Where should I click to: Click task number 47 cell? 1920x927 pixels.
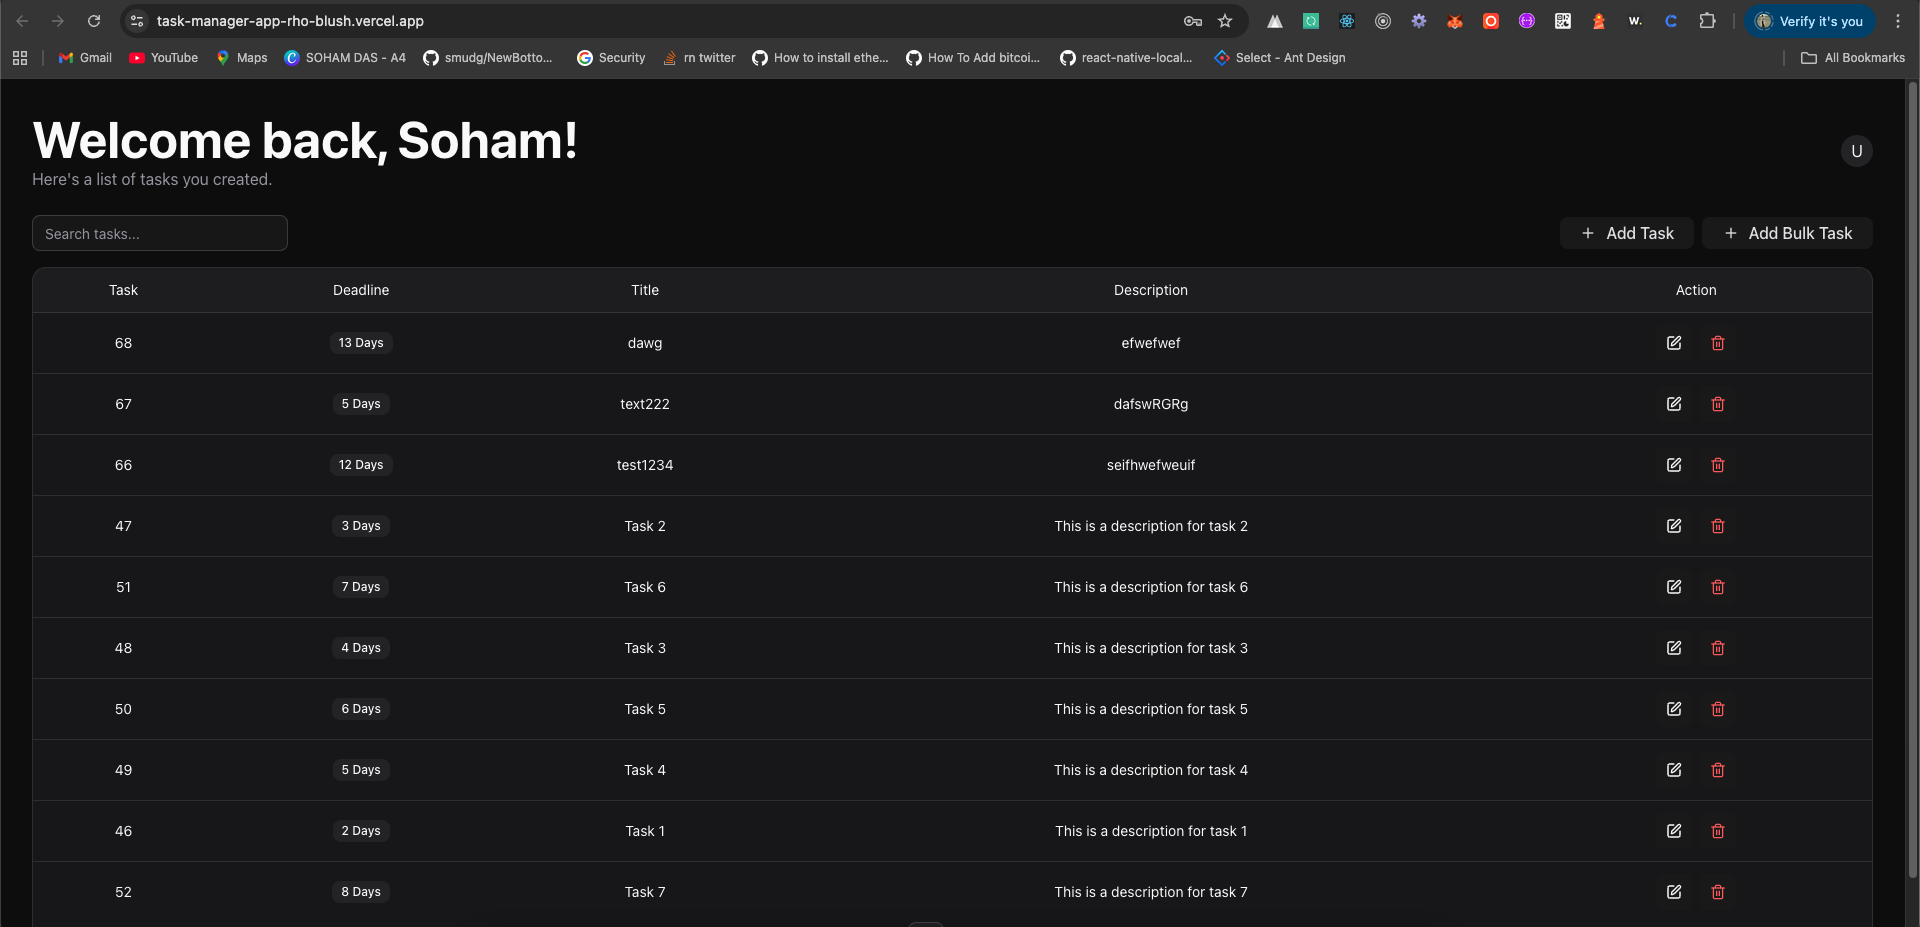point(123,526)
